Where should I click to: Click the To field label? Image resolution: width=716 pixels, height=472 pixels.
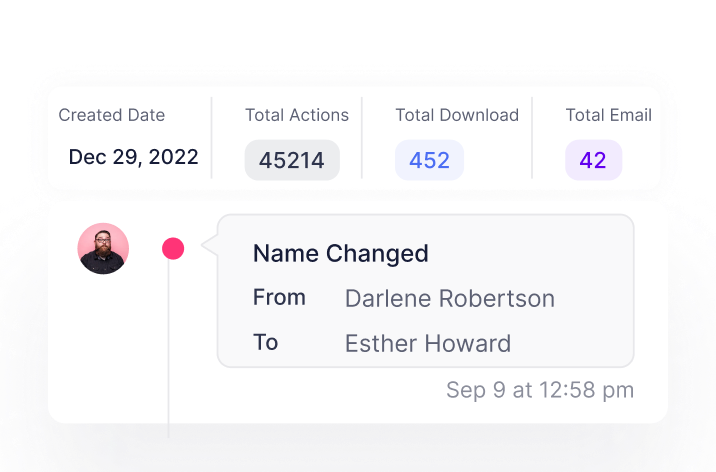(265, 343)
